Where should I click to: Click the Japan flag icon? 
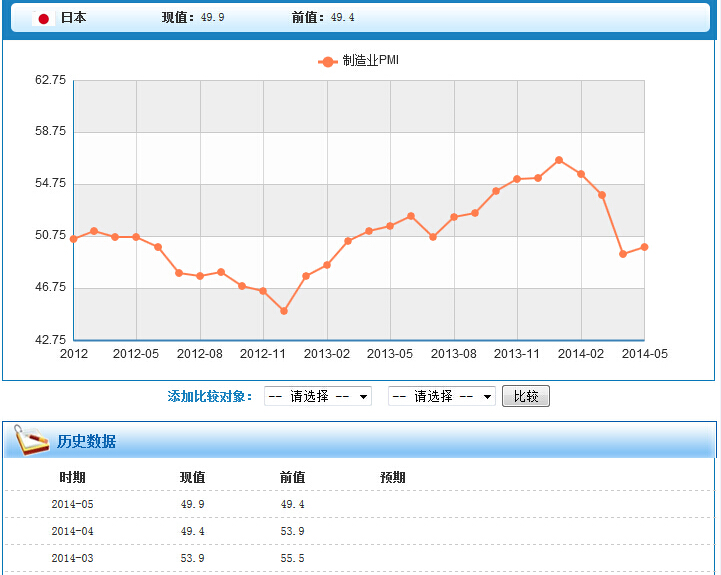coord(43,18)
